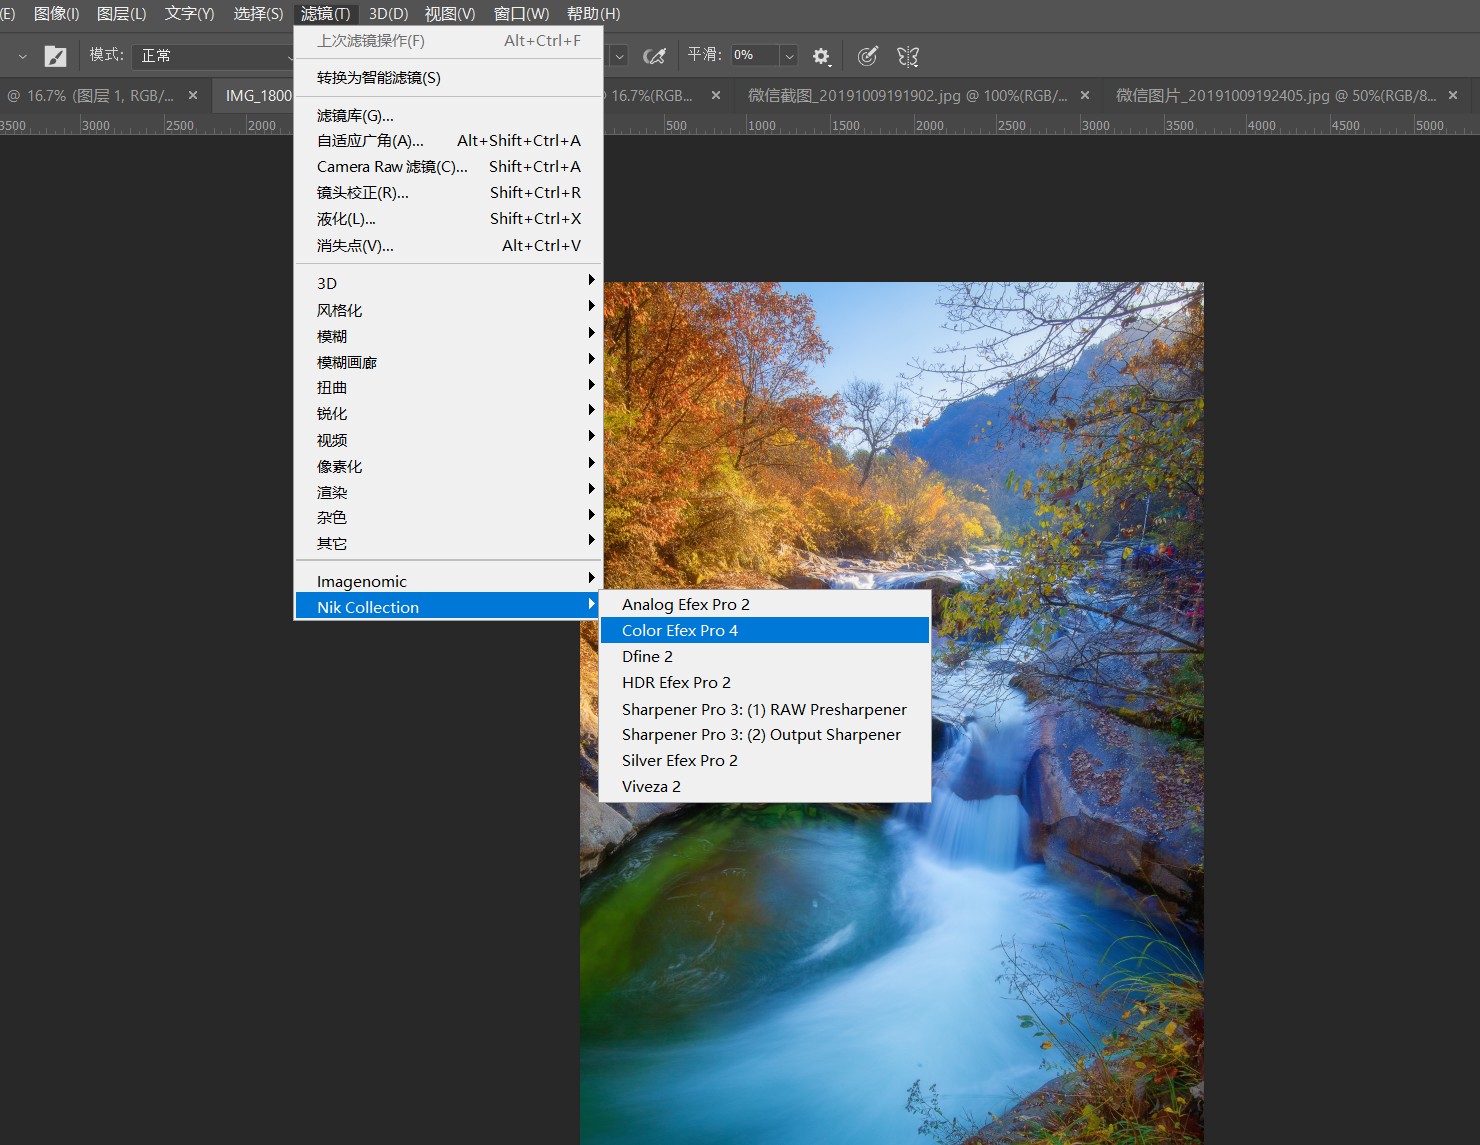Toggle the pressure-for-size target icon
The width and height of the screenshot is (1480, 1145).
pyautogui.click(x=867, y=56)
